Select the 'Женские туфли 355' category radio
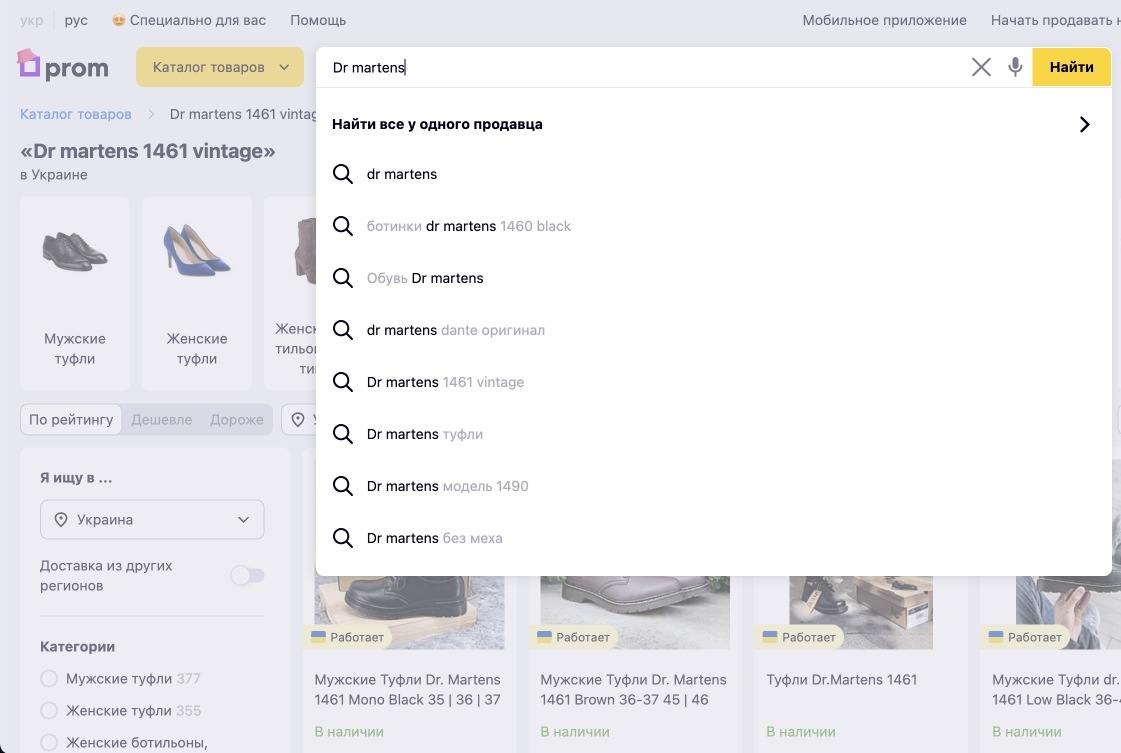1121x753 pixels. [x=49, y=711]
